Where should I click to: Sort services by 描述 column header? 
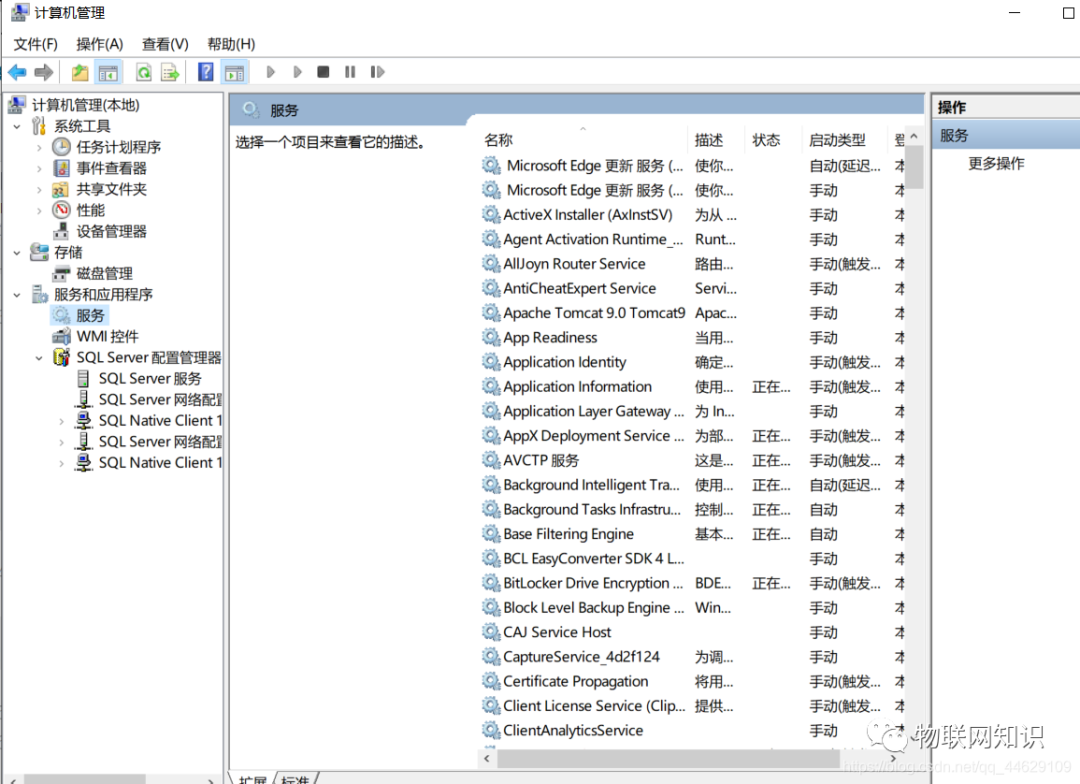(716, 140)
